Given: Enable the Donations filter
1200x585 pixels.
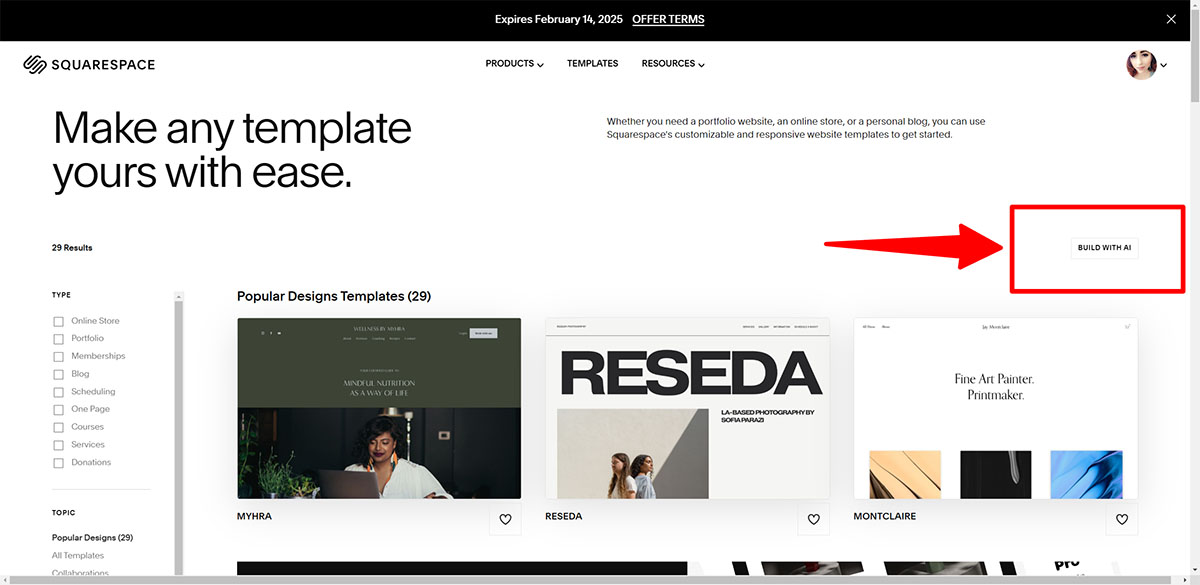Looking at the screenshot, I should click(58, 462).
